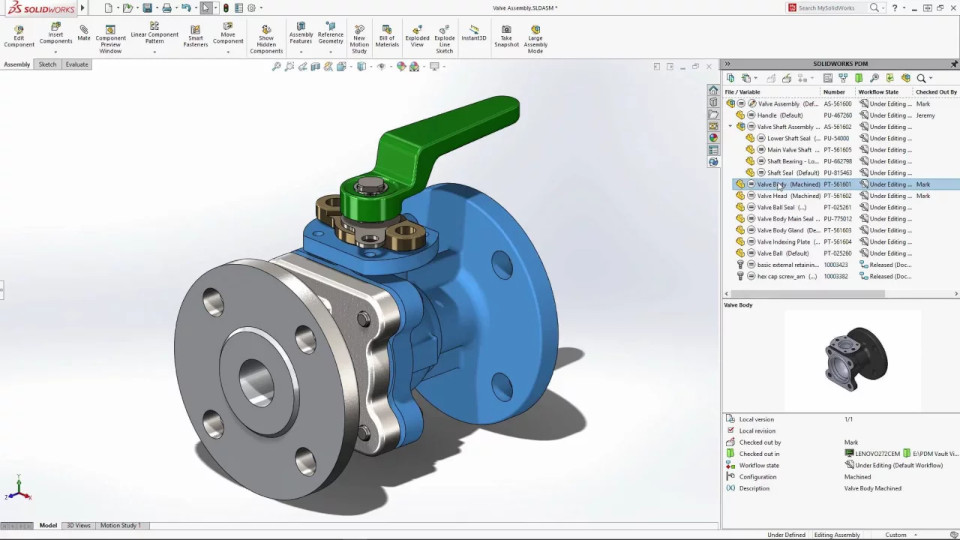The width and height of the screenshot is (960, 540).
Task: Click the Search MySolidWorks input field
Action: [830, 8]
